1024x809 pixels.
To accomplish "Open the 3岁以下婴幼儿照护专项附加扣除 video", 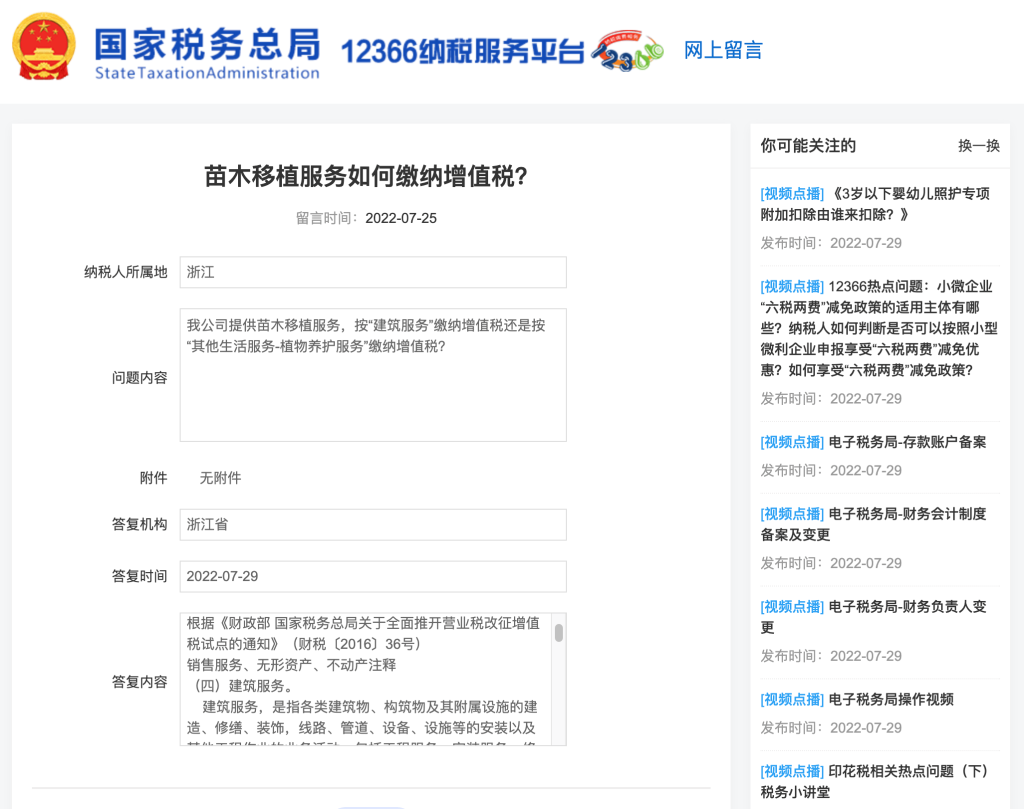I will (x=874, y=203).
